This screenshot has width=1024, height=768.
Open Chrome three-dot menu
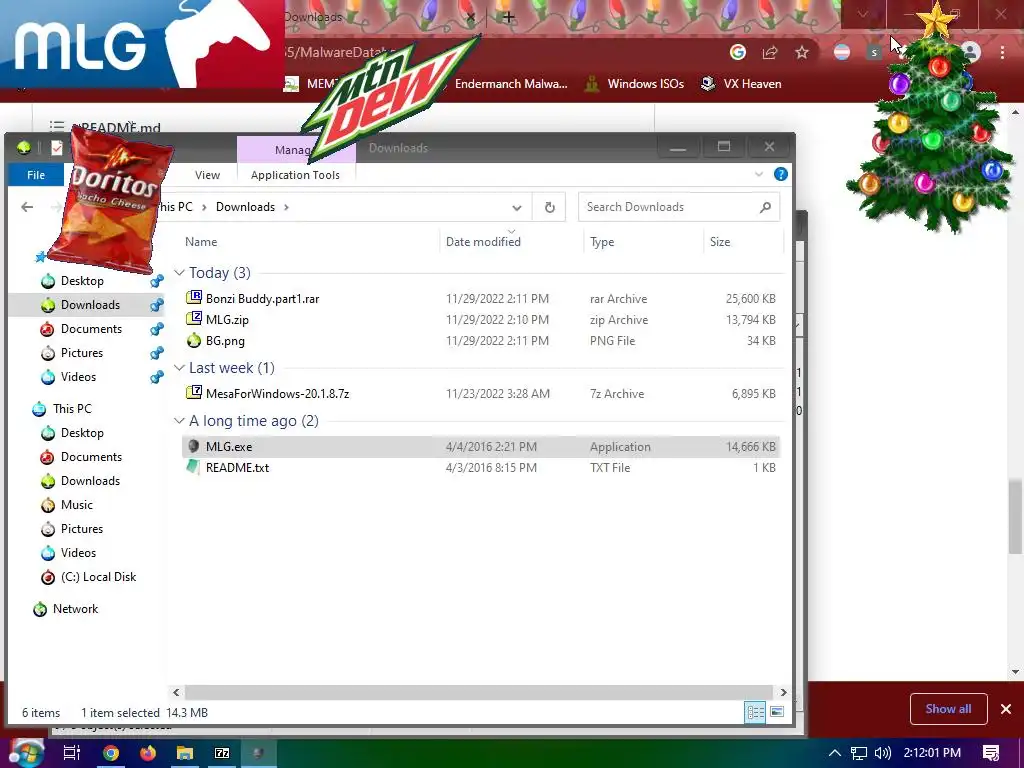tap(1002, 52)
